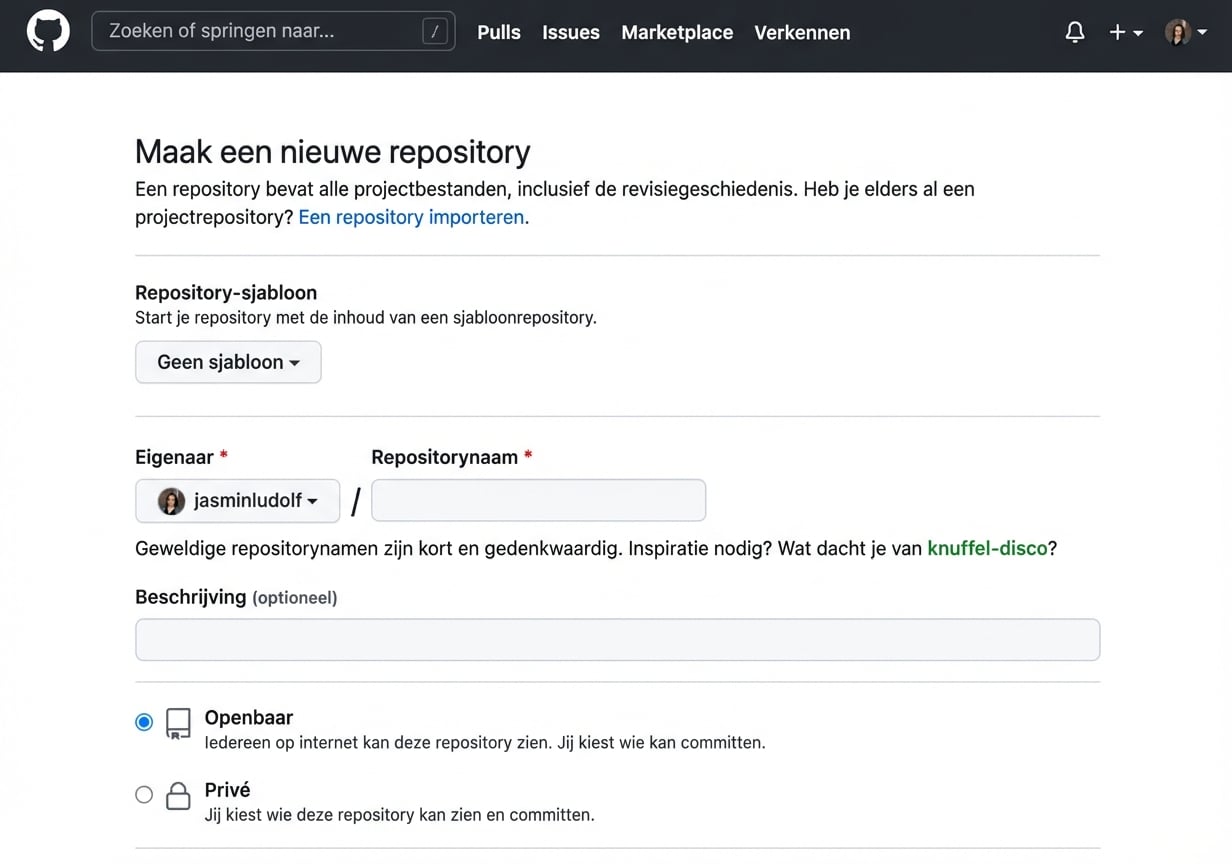
Task: Click the GitHub logo icon
Action: [47, 31]
